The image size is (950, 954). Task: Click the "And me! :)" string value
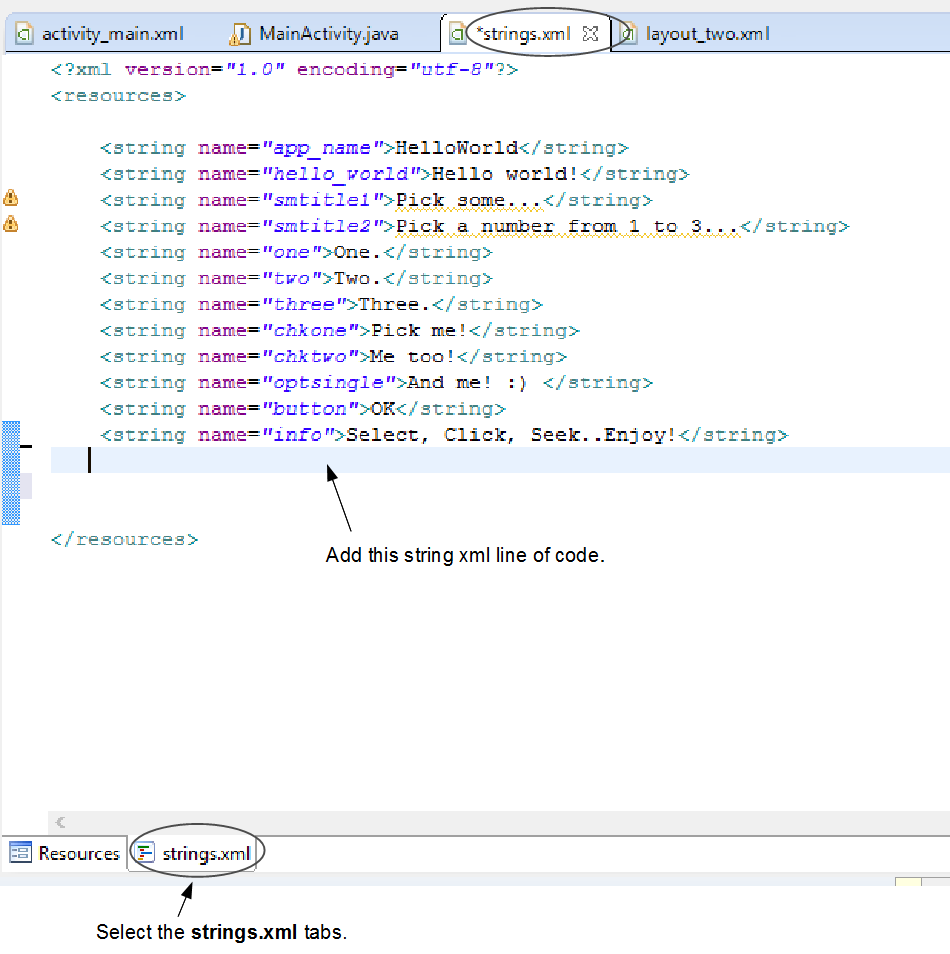(x=467, y=383)
